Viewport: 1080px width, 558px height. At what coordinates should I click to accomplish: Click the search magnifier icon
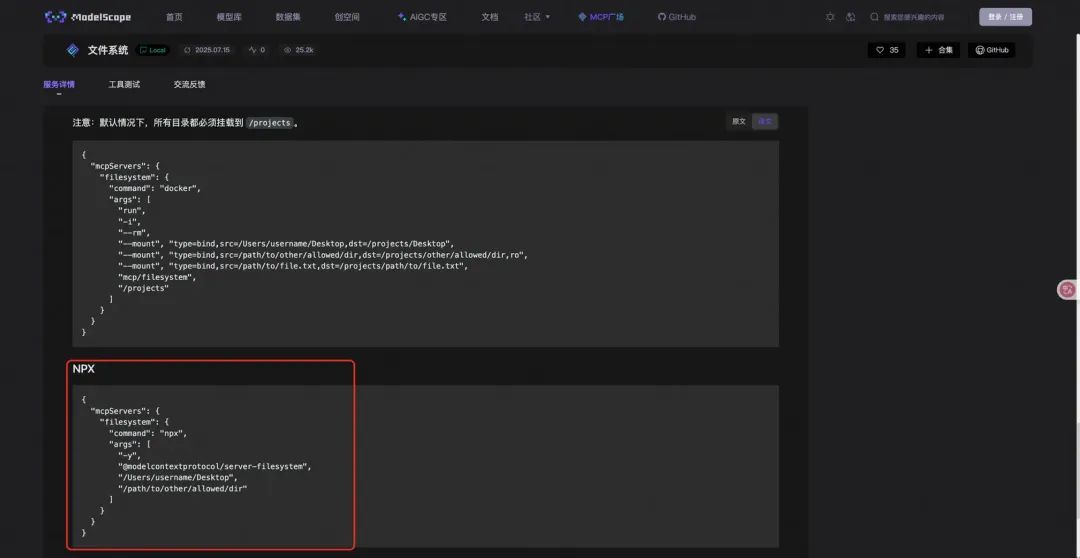(875, 17)
